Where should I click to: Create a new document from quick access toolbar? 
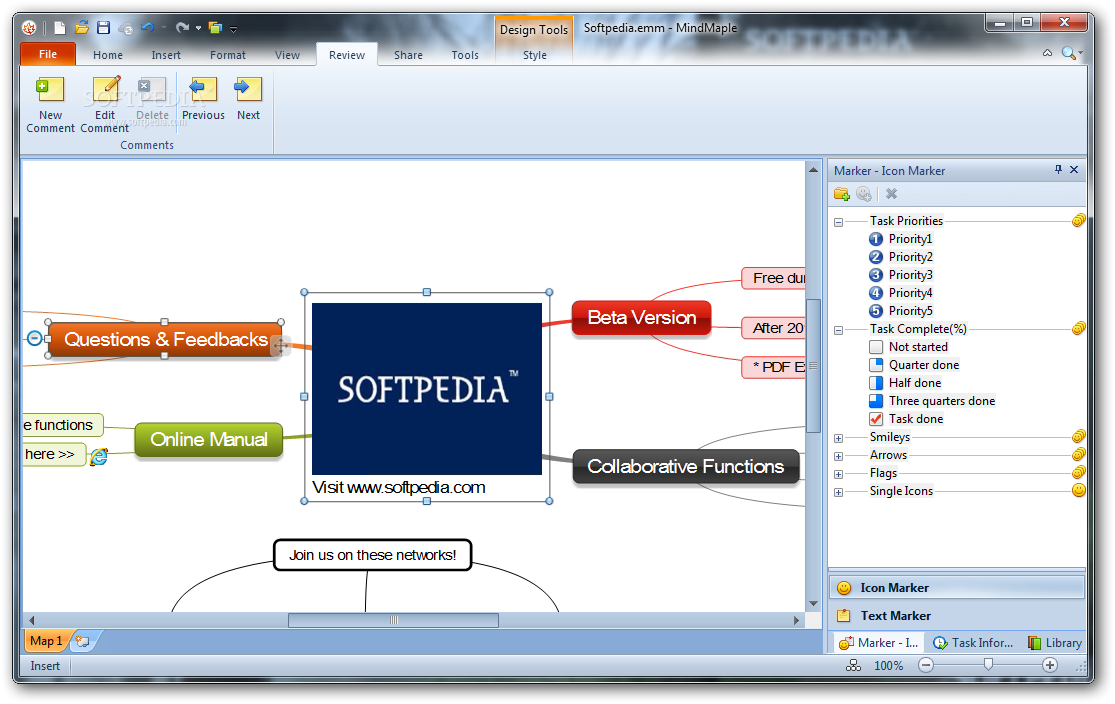(x=60, y=28)
